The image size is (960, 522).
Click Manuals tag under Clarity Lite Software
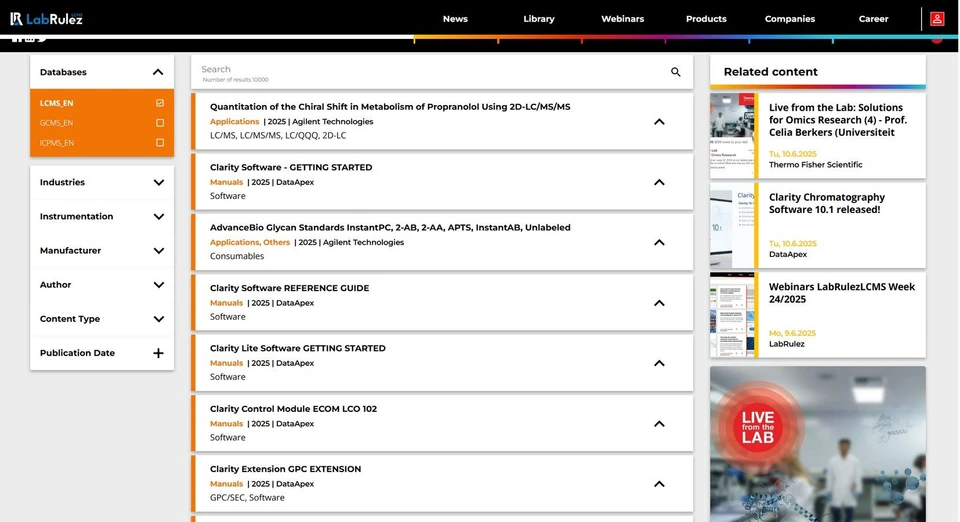[x=227, y=363]
